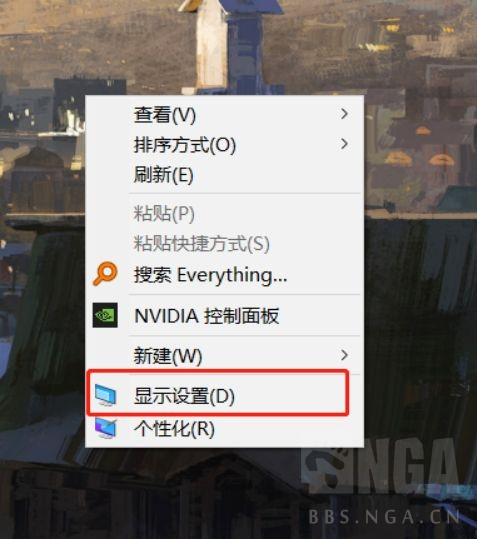Select the 排序方式(O) menu entry
The width and height of the screenshot is (477, 539).
[x=224, y=144]
